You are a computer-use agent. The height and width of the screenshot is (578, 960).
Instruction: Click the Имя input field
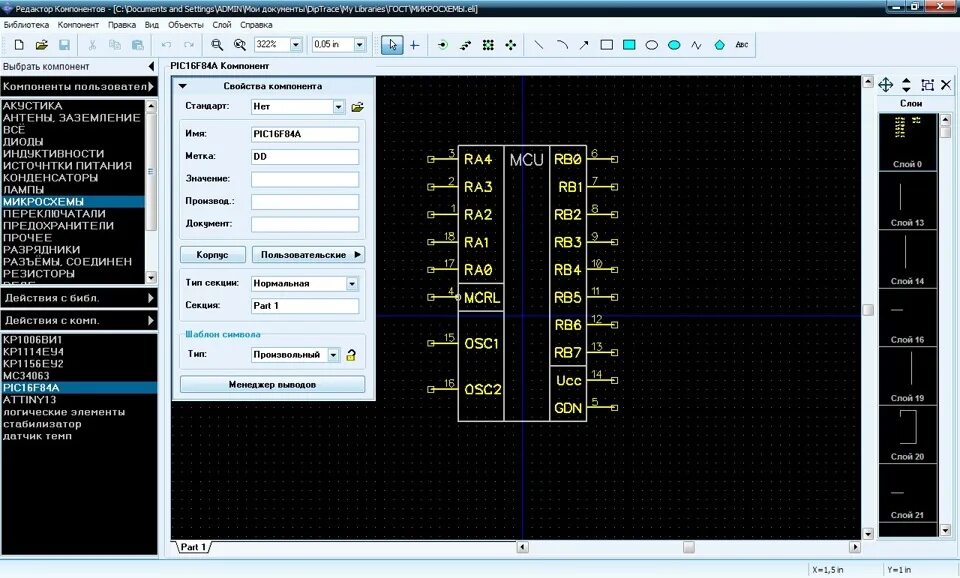(305, 134)
